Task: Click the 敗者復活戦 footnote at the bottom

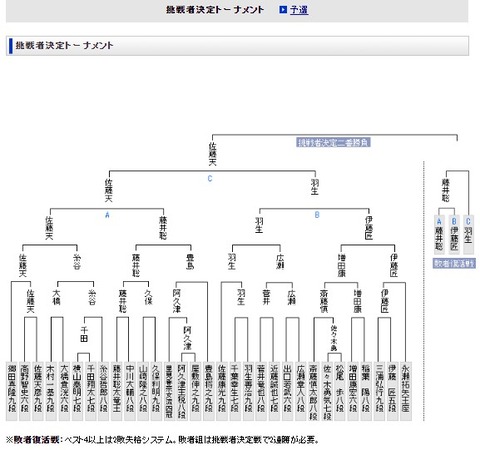Action: 162,440
